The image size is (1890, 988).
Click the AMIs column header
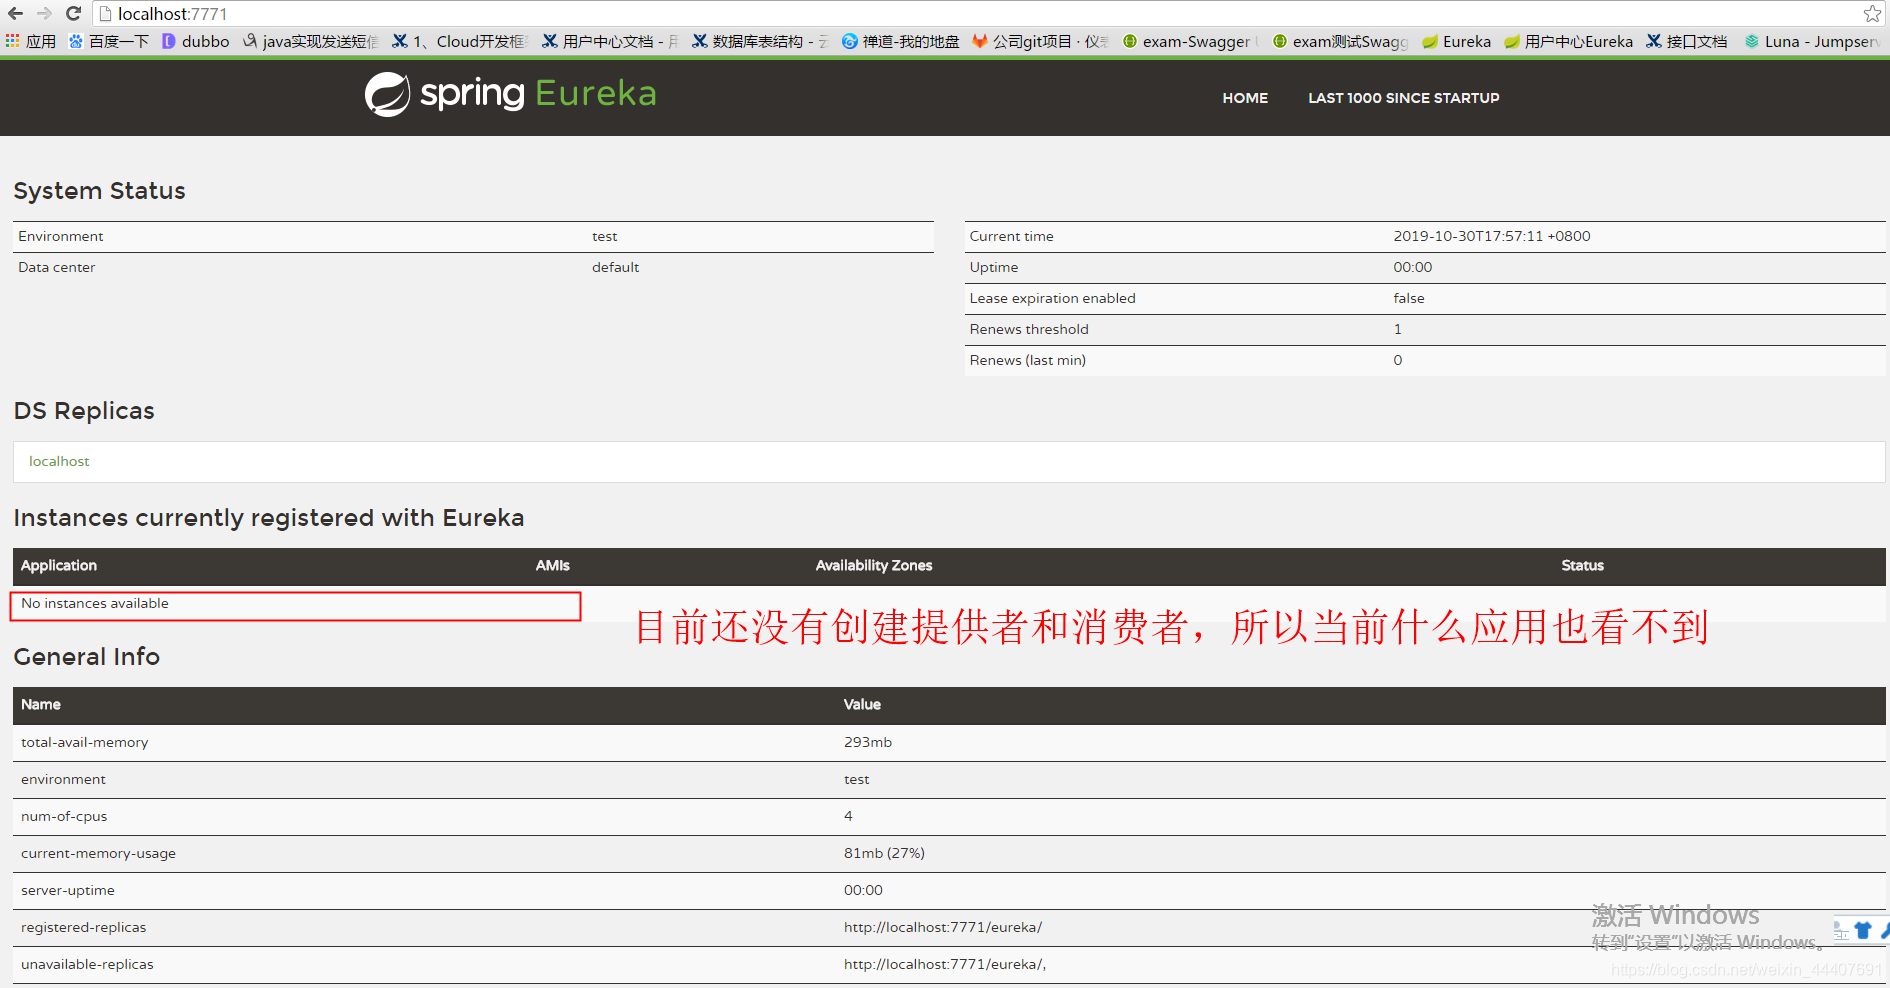[x=552, y=565]
